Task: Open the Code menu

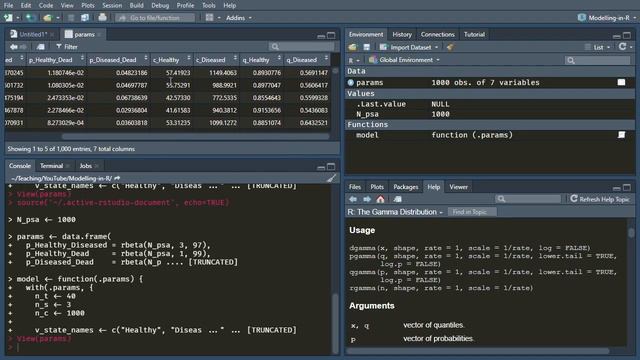Action: pos(46,5)
